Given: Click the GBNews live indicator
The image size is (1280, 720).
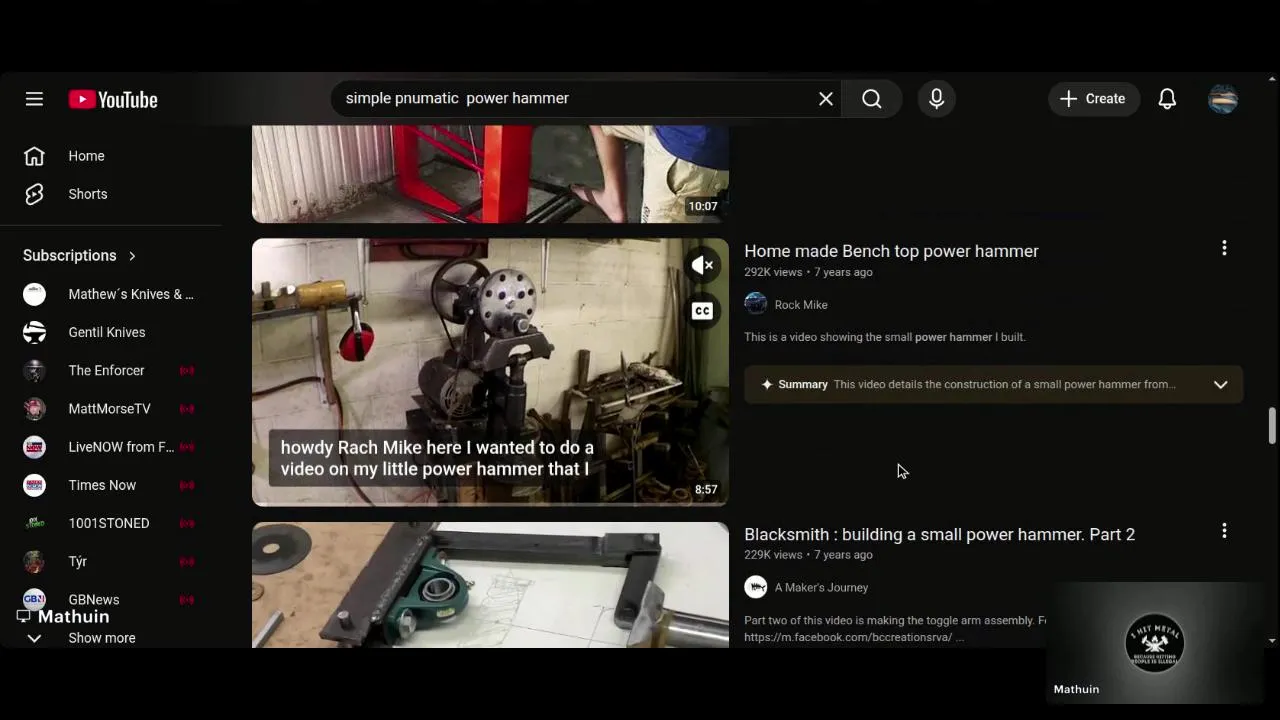Looking at the screenshot, I should click(186, 600).
